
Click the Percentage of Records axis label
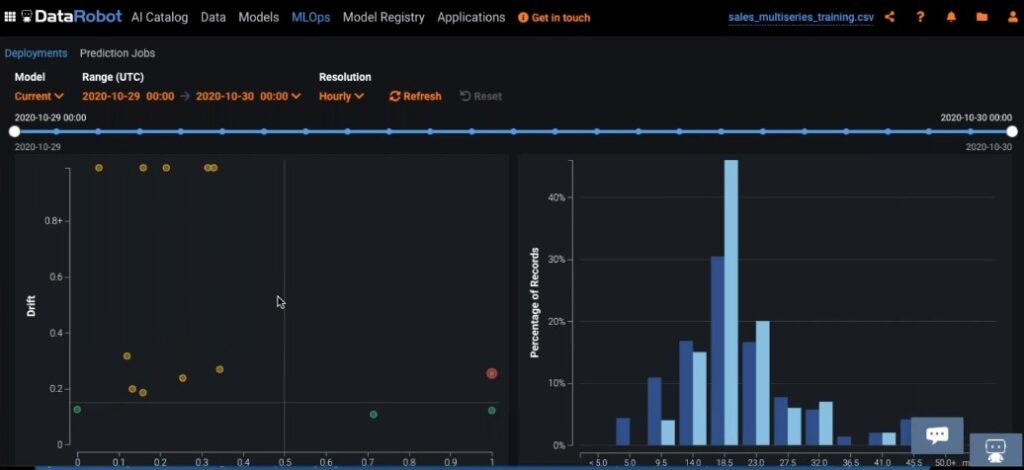click(534, 302)
